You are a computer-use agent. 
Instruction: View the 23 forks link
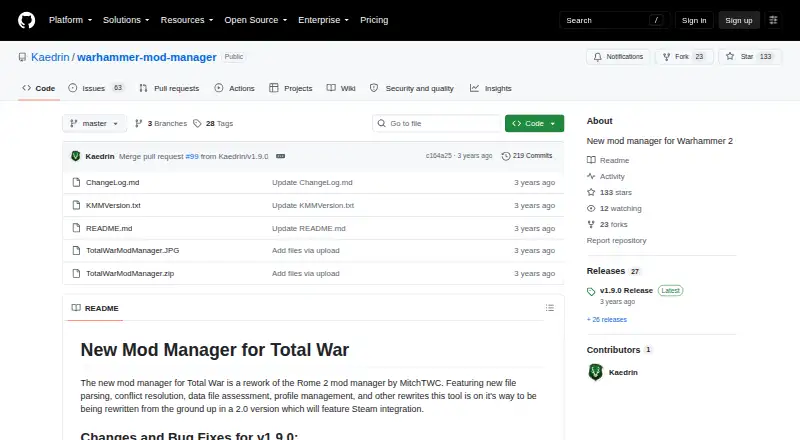click(x=607, y=224)
